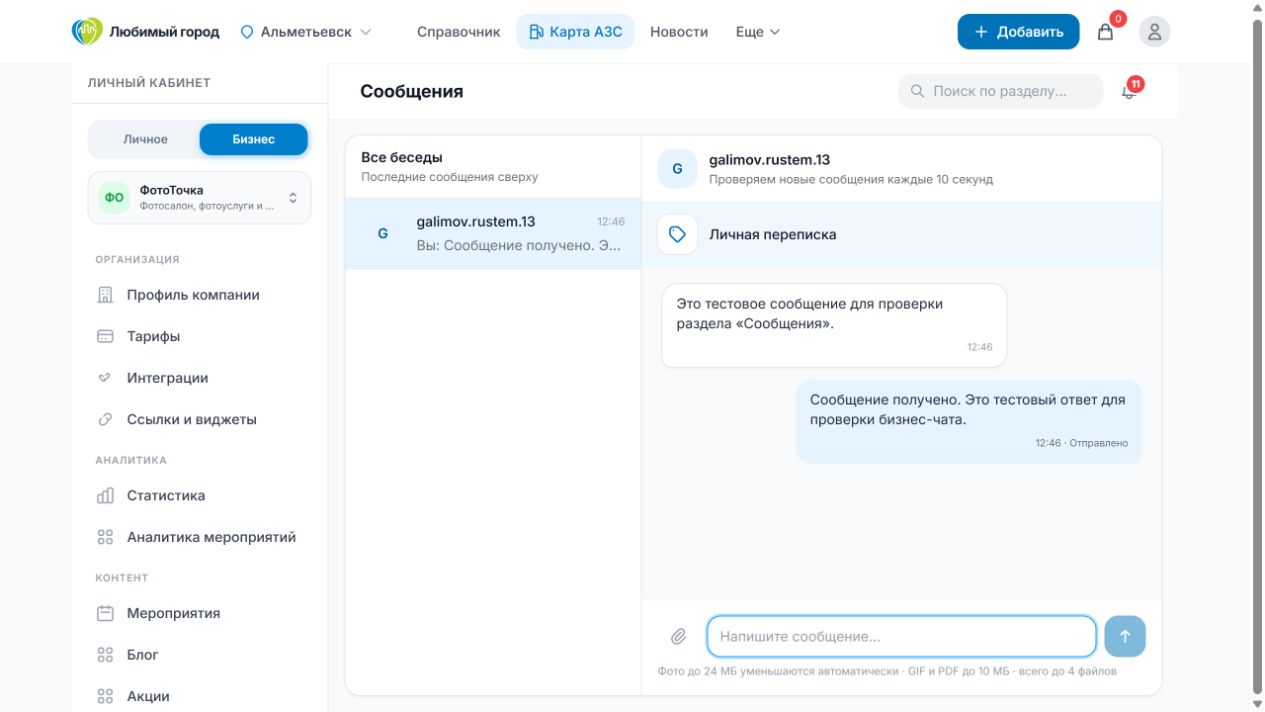Open the user profile avatar icon
The width and height of the screenshot is (1265, 712).
coord(1155,32)
